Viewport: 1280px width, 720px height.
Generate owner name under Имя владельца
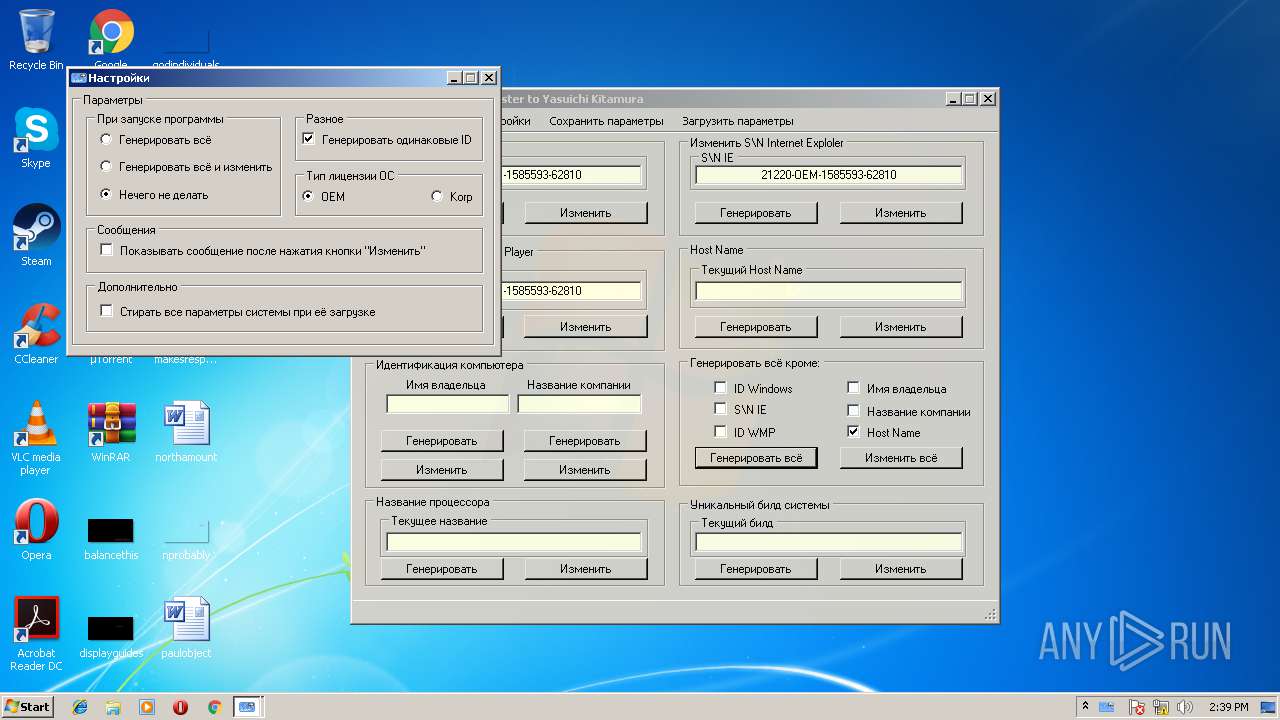(x=442, y=441)
